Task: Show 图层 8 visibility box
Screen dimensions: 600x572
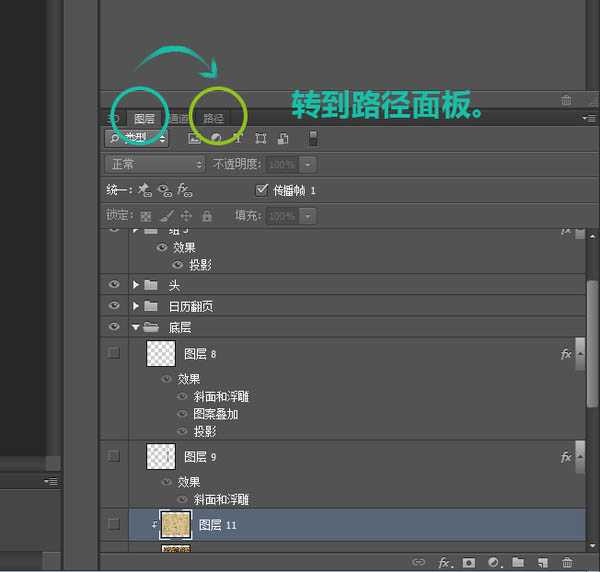Action: [114, 353]
